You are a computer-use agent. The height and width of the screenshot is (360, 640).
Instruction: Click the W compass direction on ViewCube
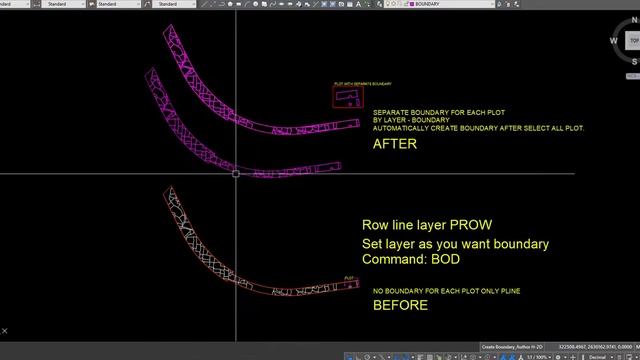(x=613, y=40)
